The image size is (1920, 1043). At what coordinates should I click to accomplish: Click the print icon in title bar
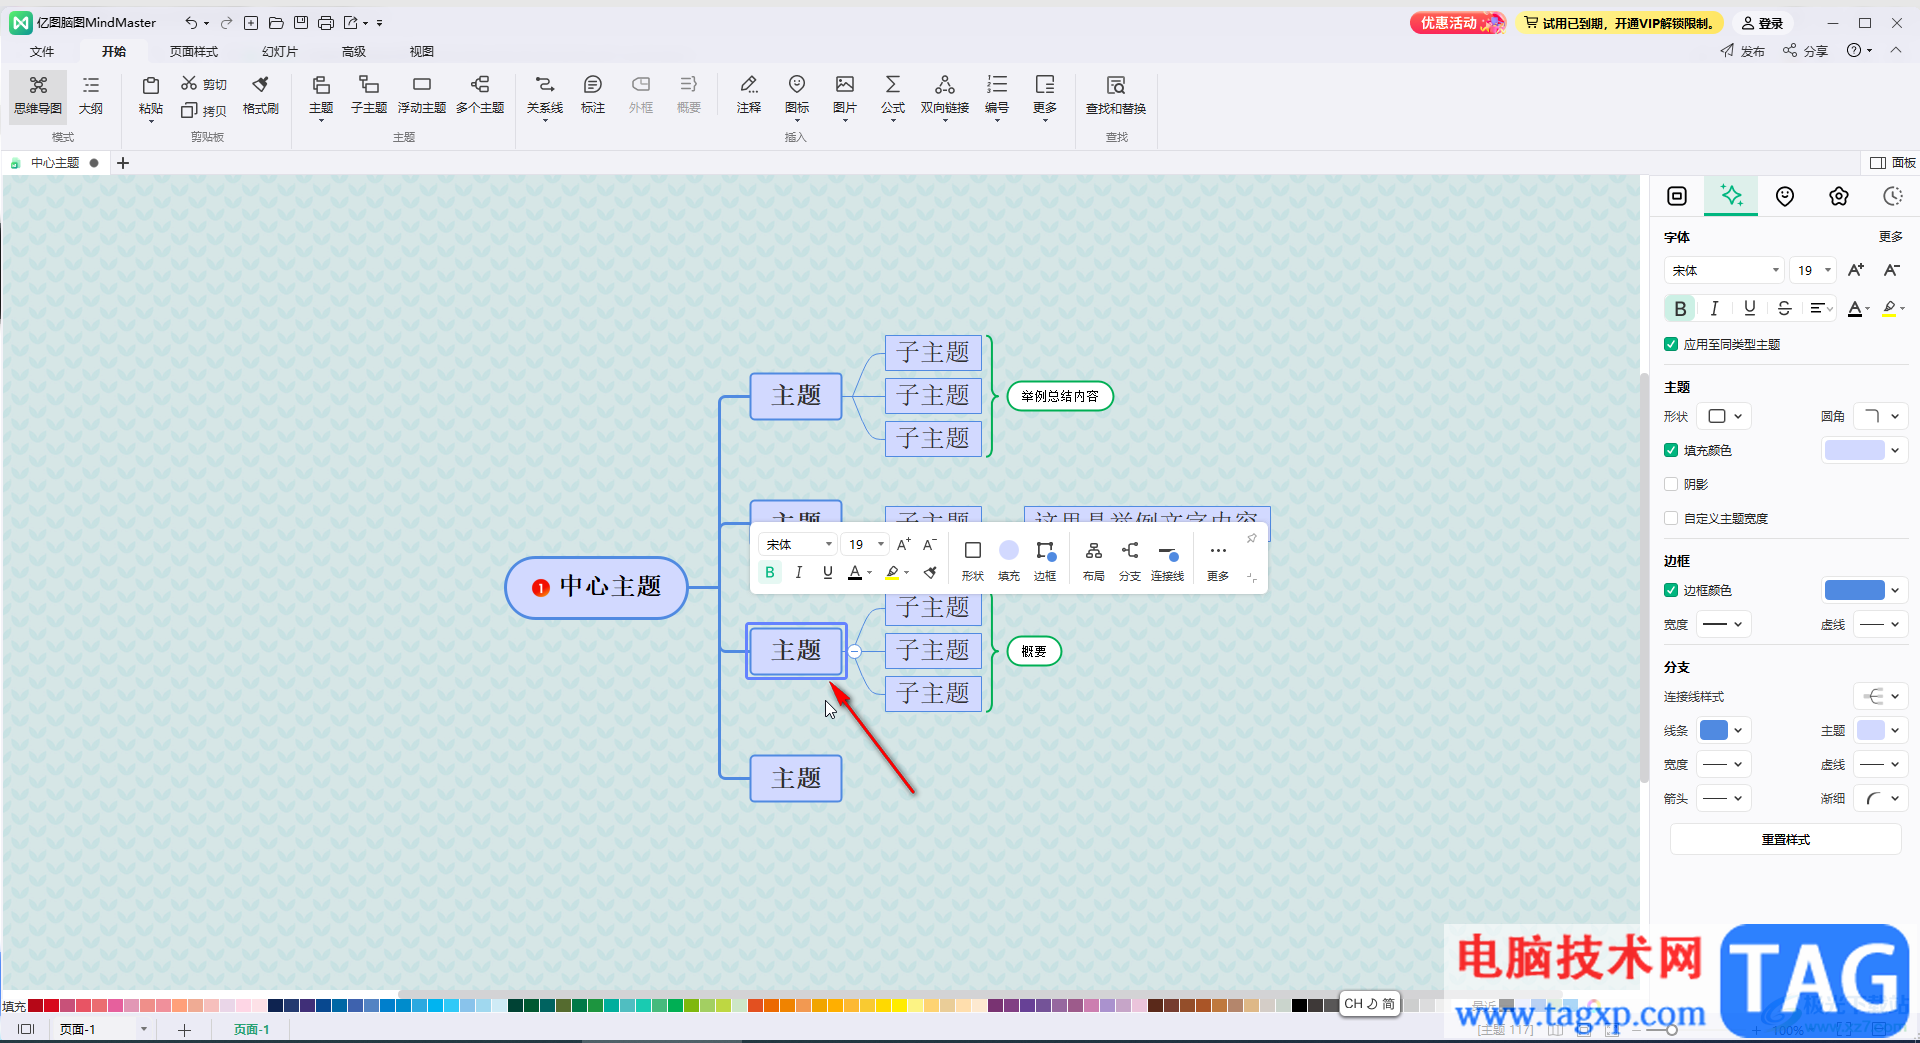(326, 22)
